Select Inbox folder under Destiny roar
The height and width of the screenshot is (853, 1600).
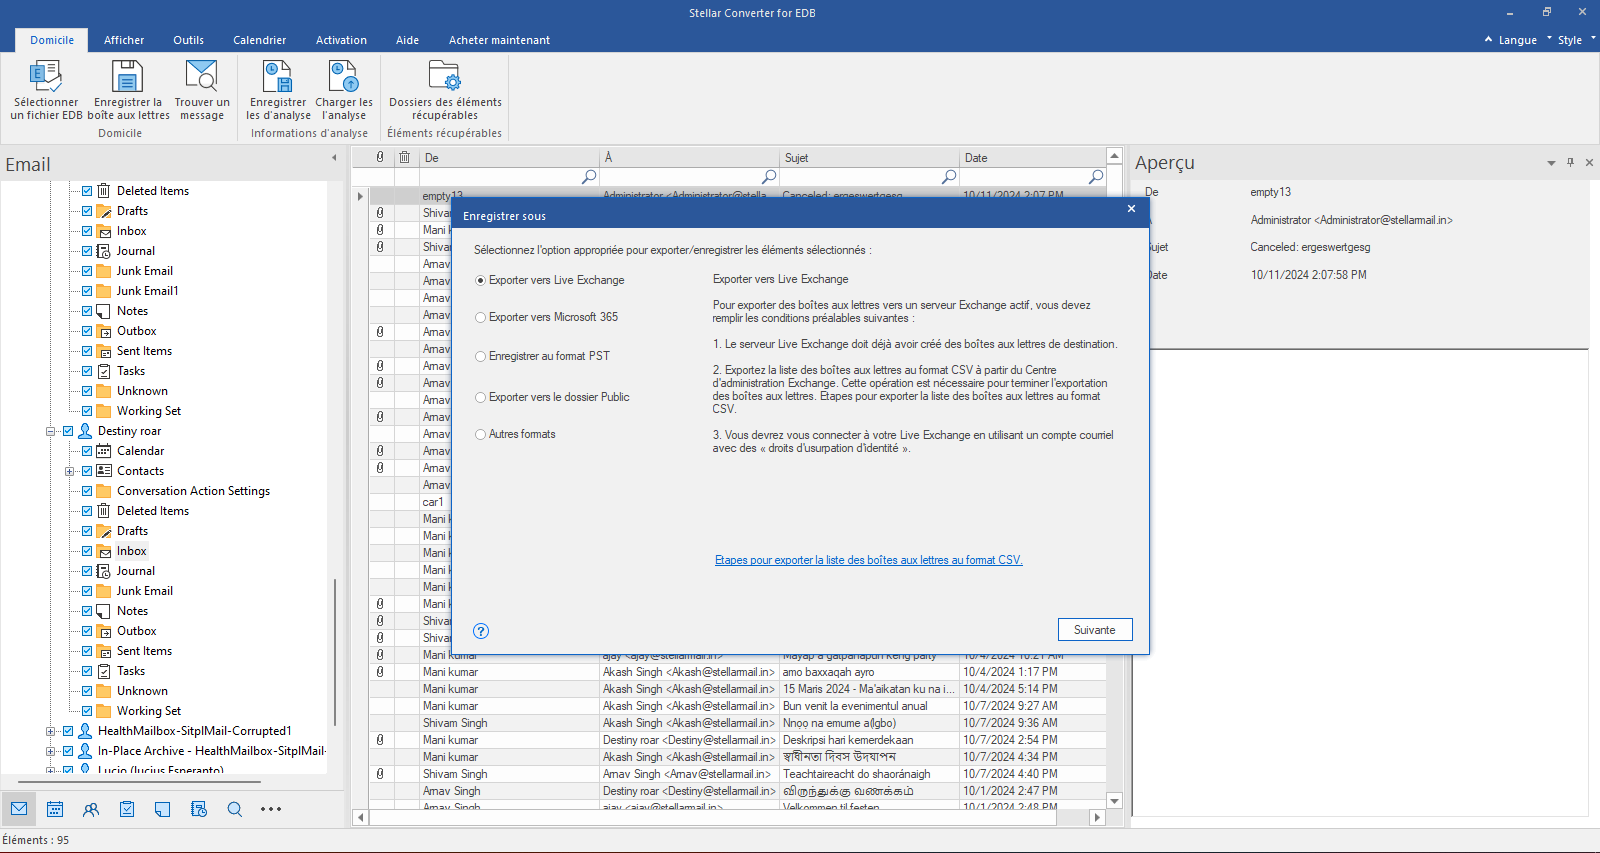click(131, 551)
